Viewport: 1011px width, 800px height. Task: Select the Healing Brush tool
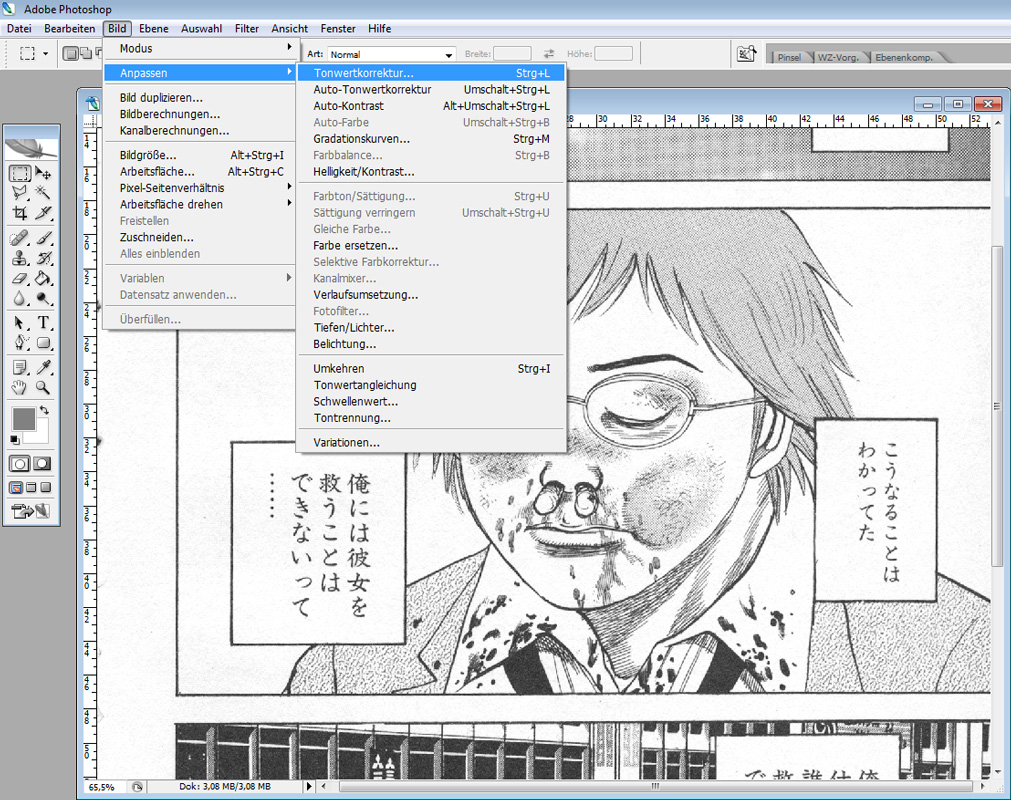click(x=19, y=238)
